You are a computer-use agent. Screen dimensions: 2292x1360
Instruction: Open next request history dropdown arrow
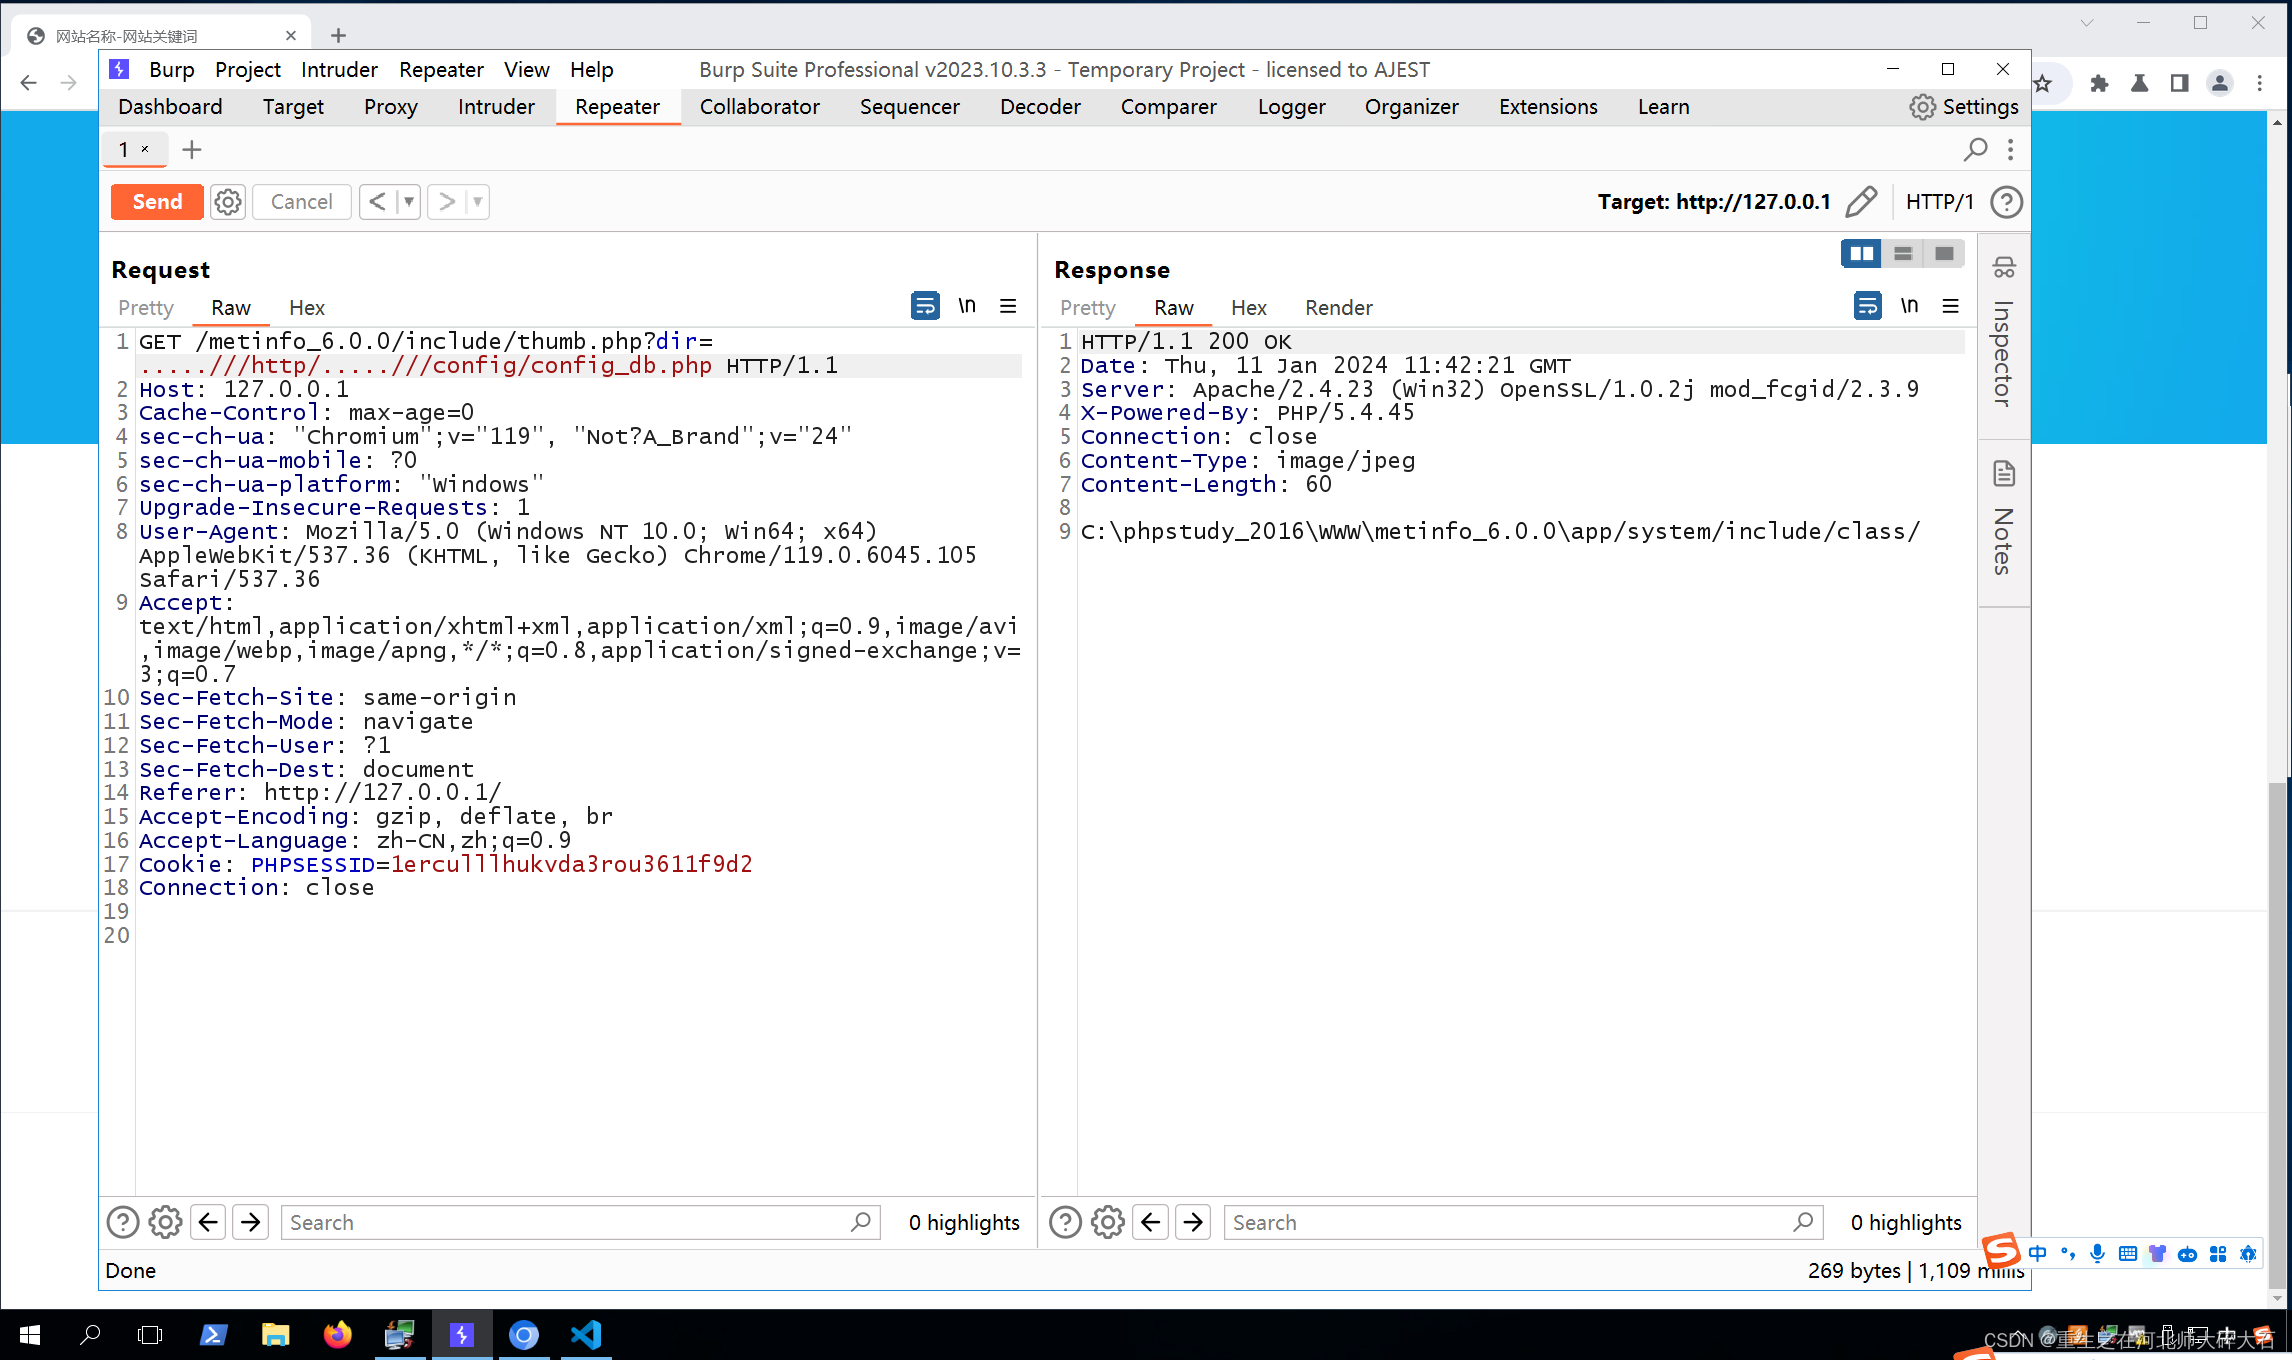click(475, 202)
